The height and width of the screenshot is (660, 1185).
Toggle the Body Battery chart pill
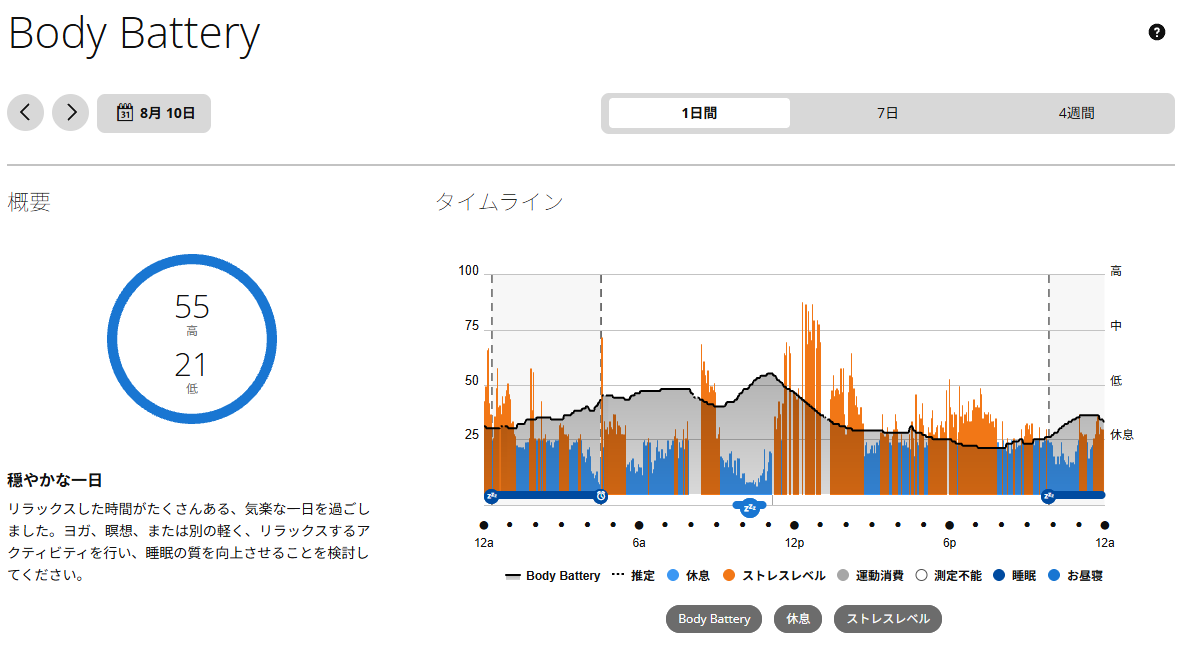[x=713, y=618]
